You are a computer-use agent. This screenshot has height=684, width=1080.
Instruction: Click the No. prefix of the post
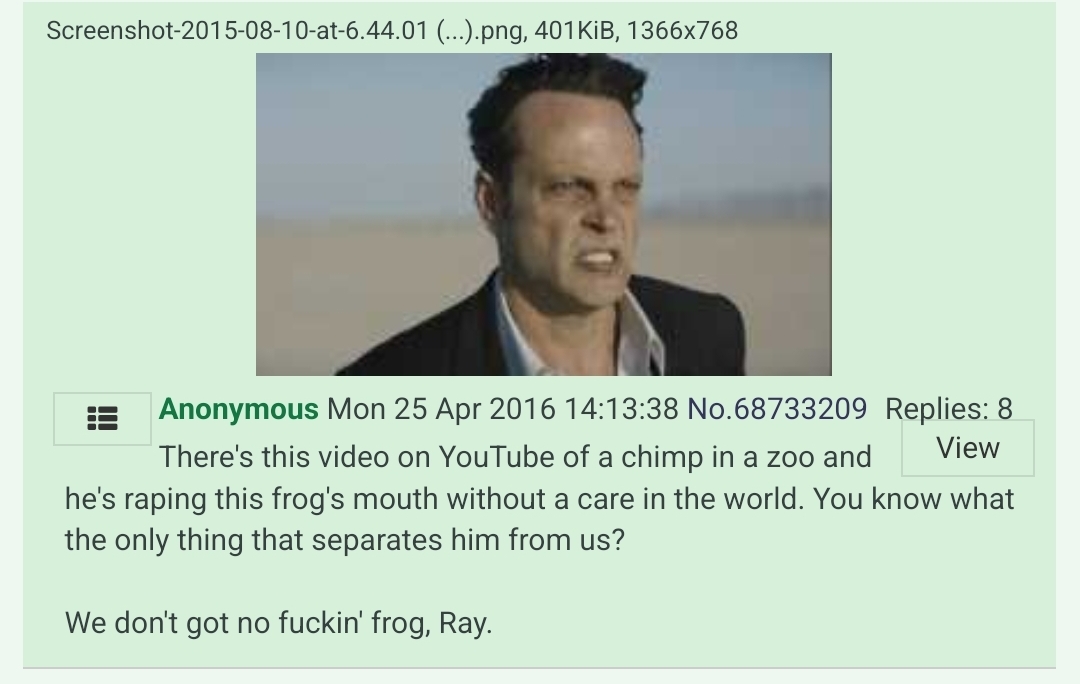click(x=709, y=409)
